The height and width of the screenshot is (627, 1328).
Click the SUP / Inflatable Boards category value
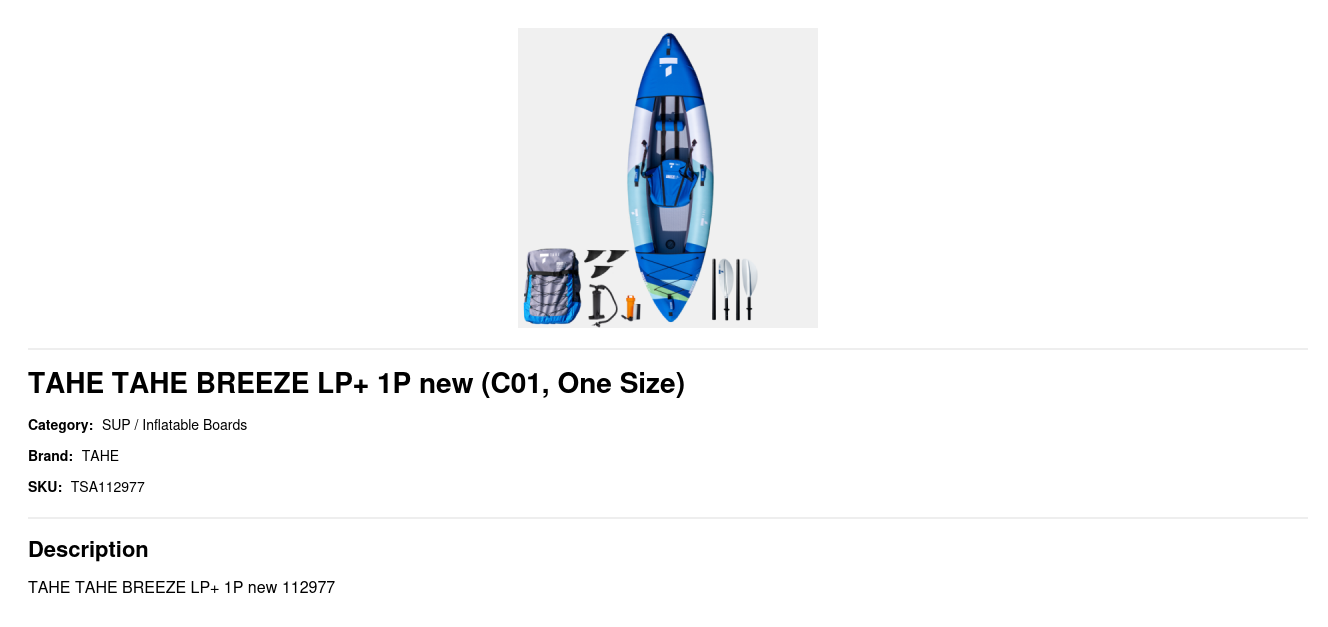(174, 425)
